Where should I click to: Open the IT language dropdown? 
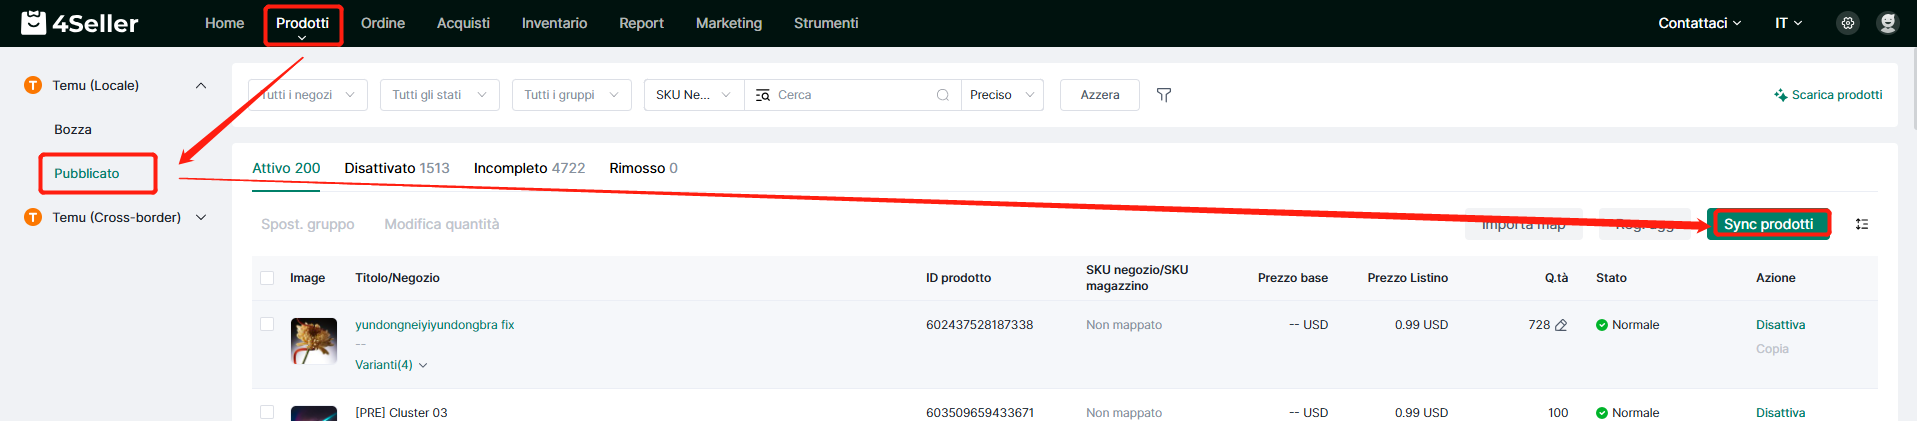pos(1788,23)
